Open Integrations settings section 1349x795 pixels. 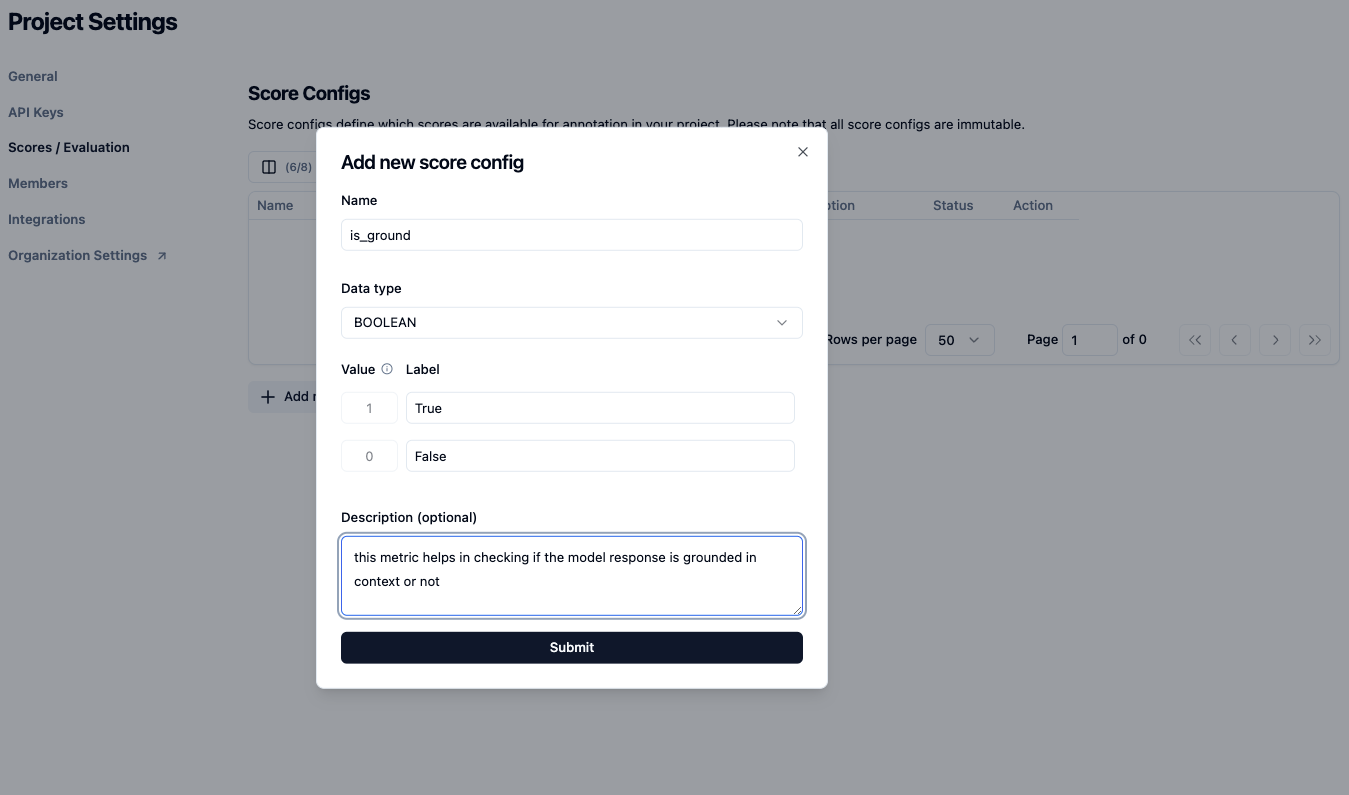pos(47,219)
